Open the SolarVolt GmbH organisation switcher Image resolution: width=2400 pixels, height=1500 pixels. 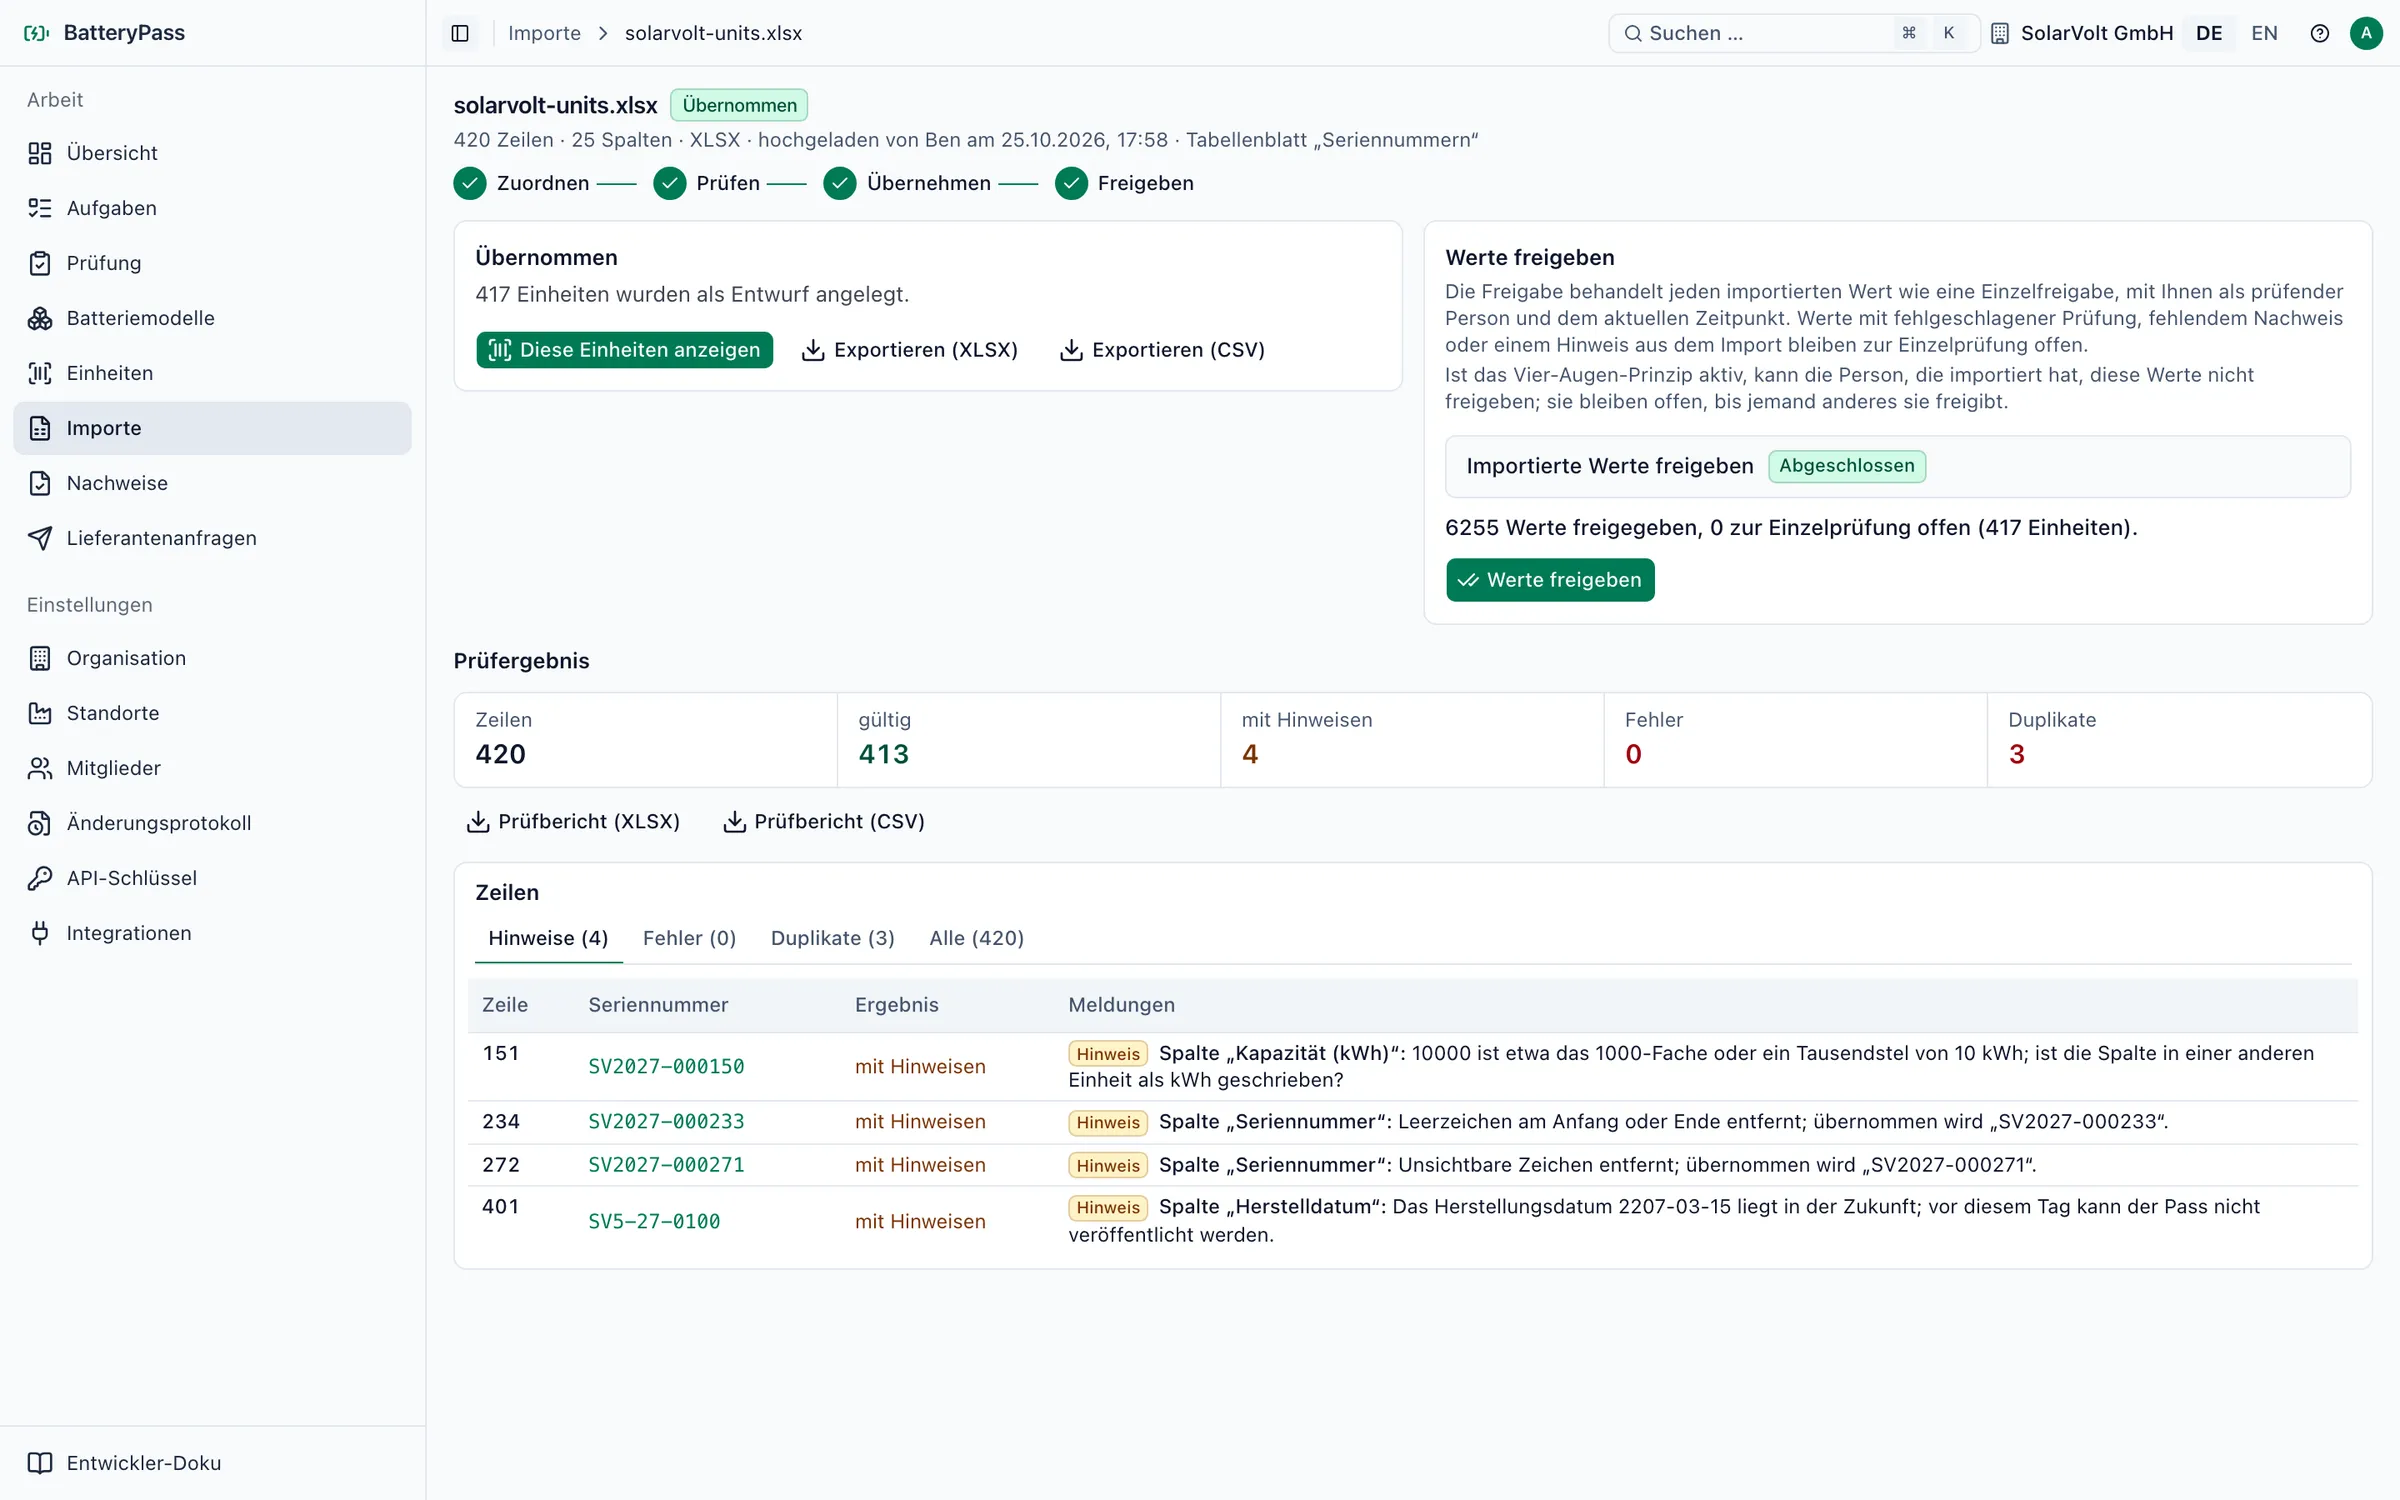tap(2082, 33)
